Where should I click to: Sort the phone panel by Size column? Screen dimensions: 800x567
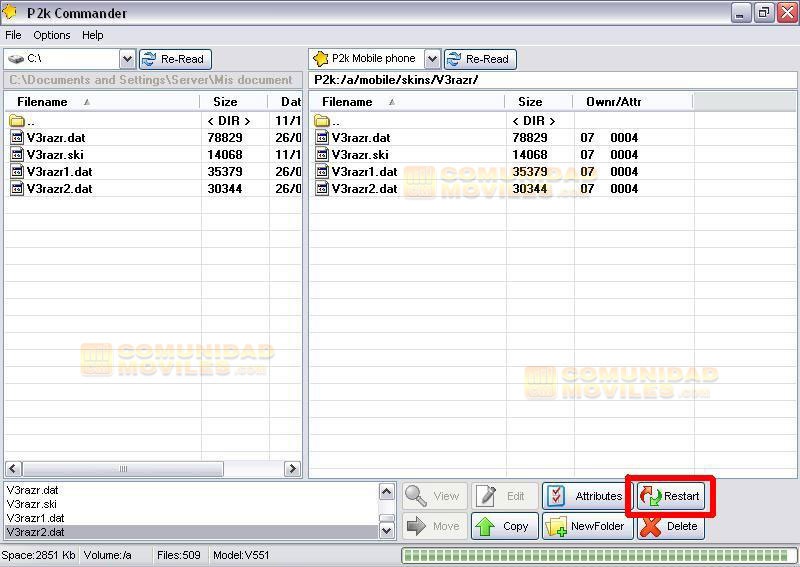pos(530,102)
